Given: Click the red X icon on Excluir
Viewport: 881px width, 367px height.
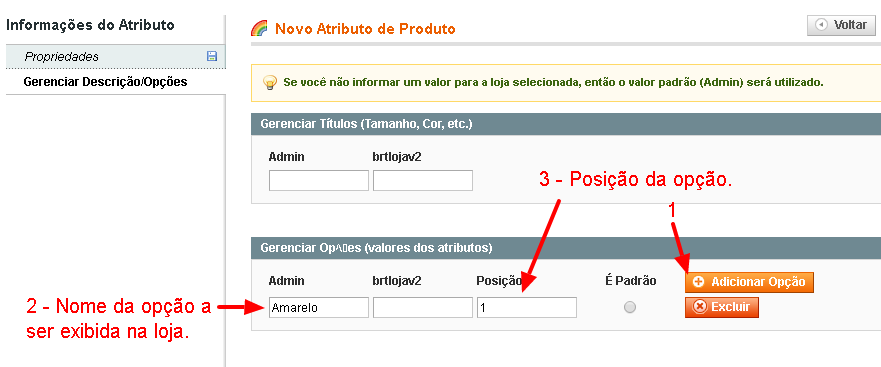Looking at the screenshot, I should pos(700,307).
